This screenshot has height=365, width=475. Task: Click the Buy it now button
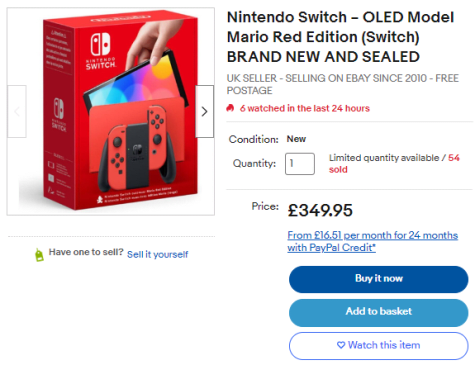click(378, 279)
